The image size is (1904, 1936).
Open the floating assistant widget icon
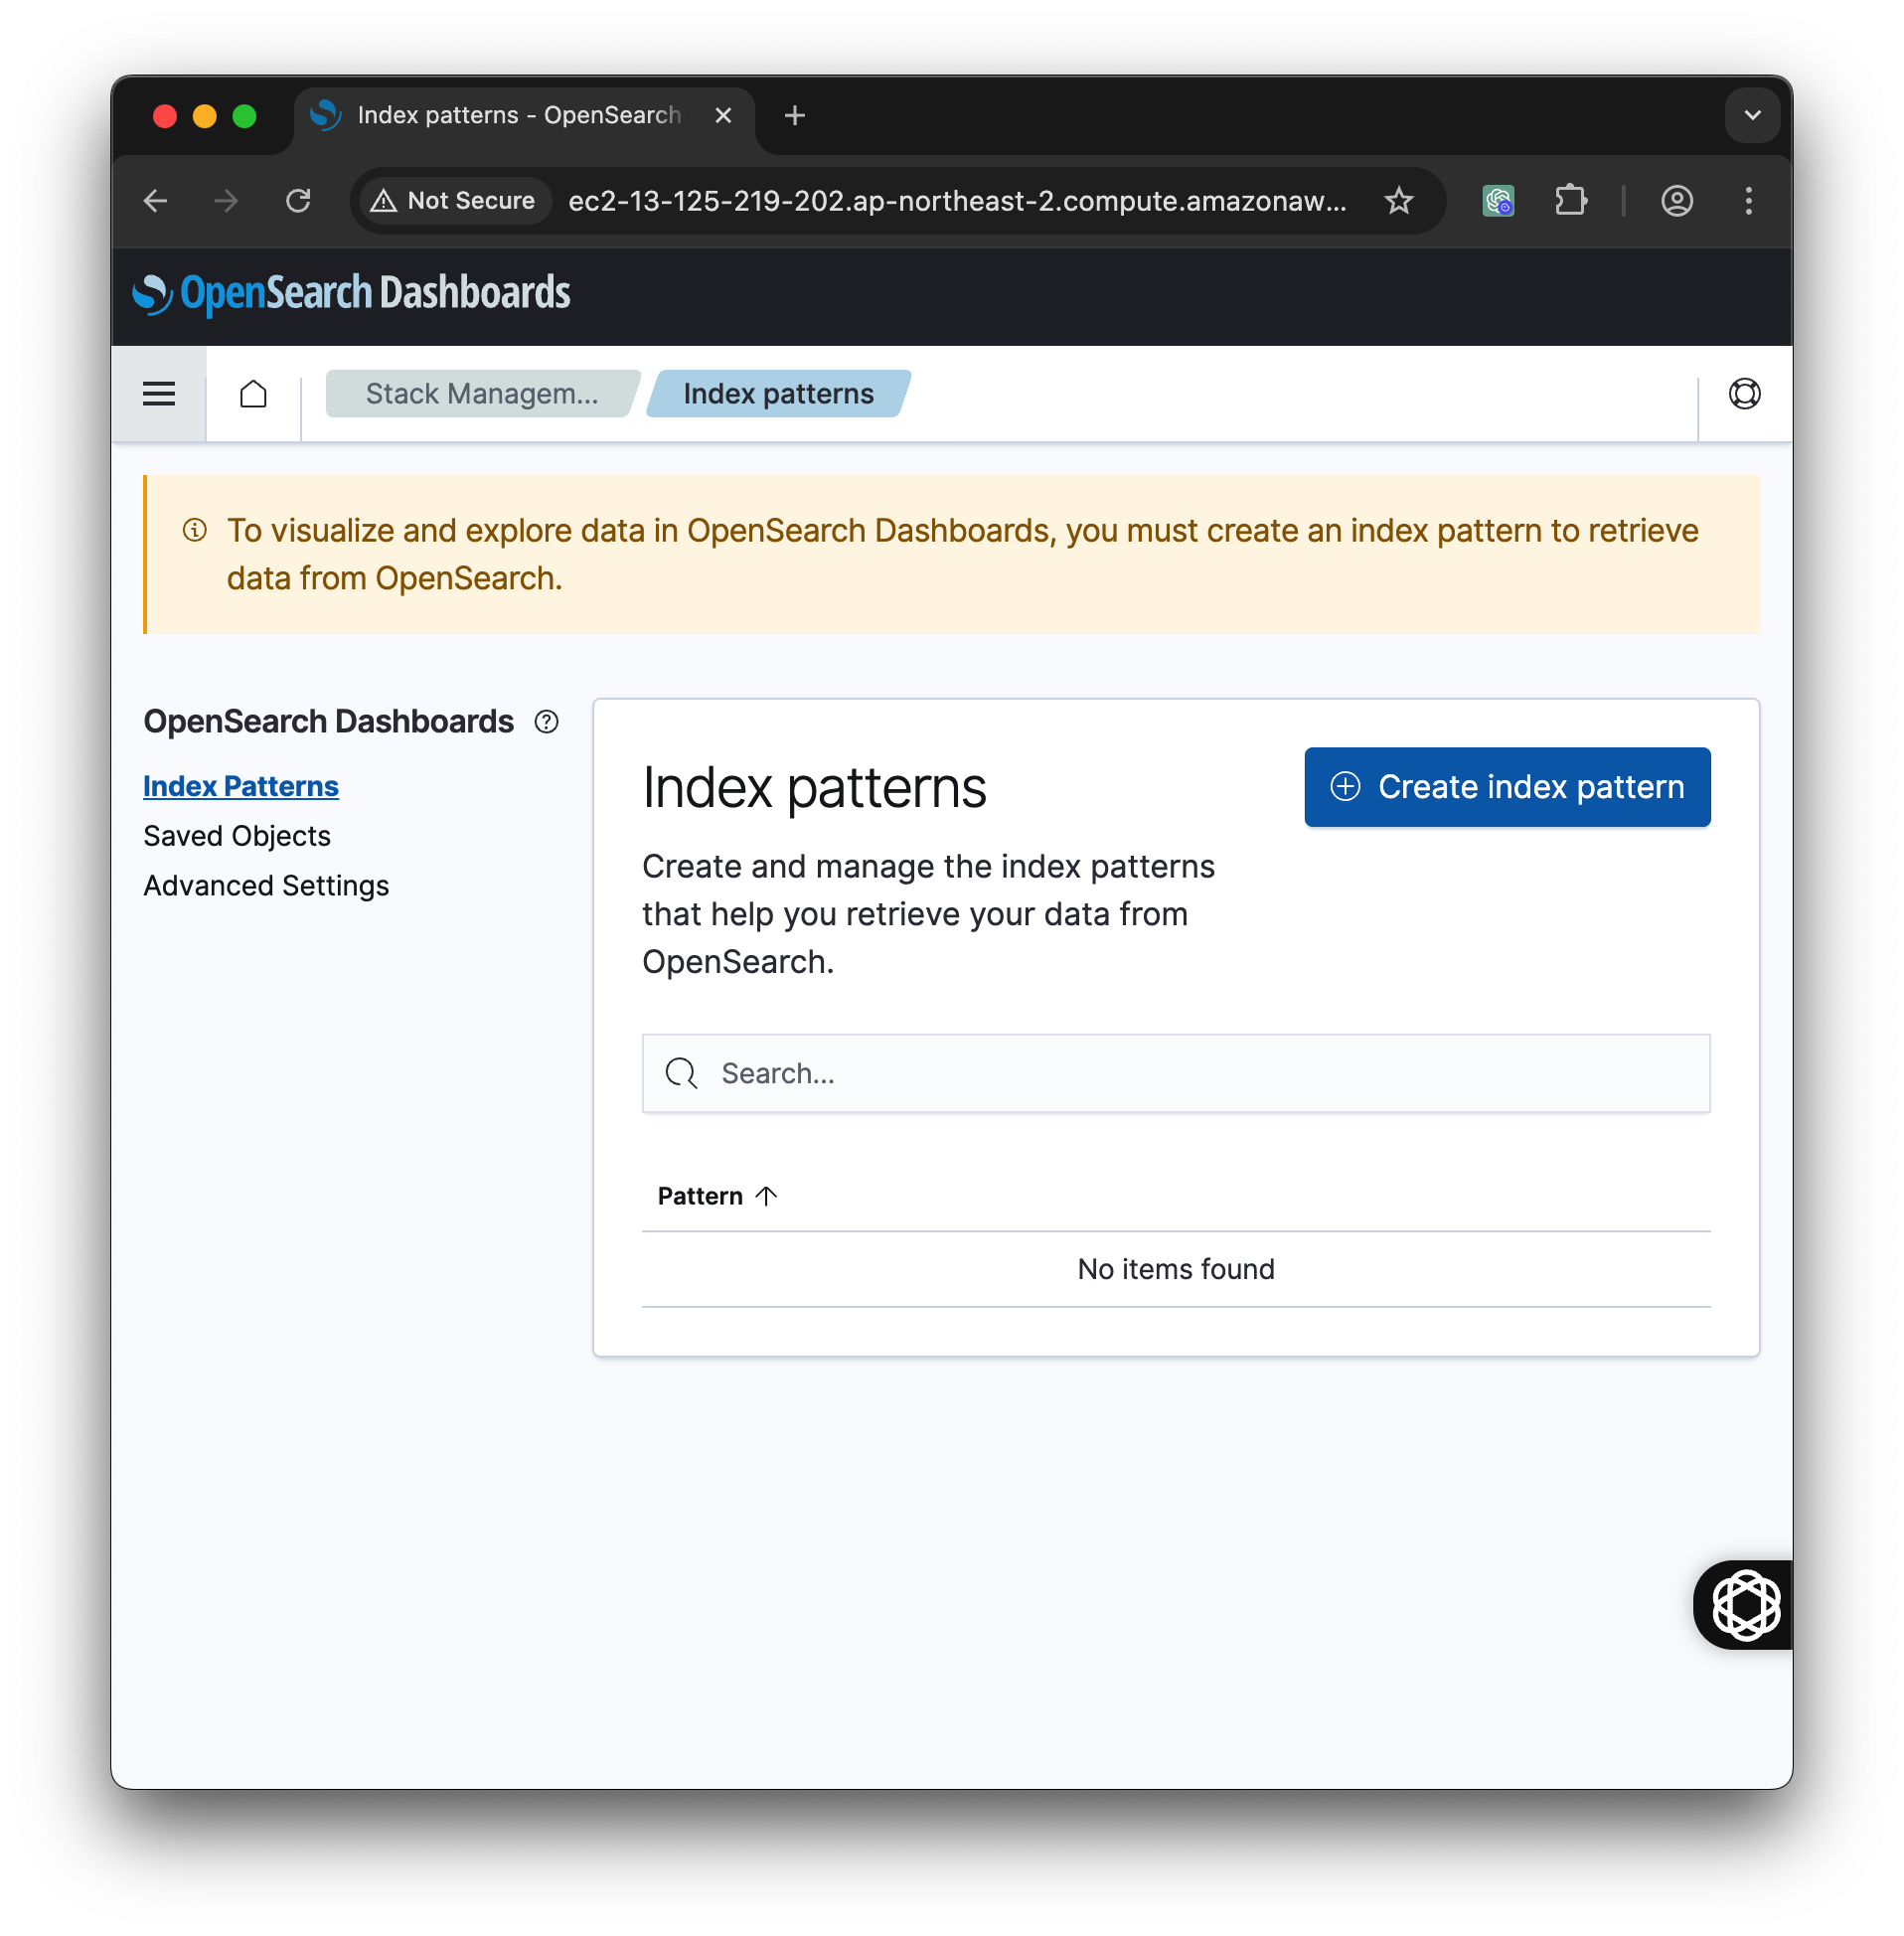tap(1745, 1605)
